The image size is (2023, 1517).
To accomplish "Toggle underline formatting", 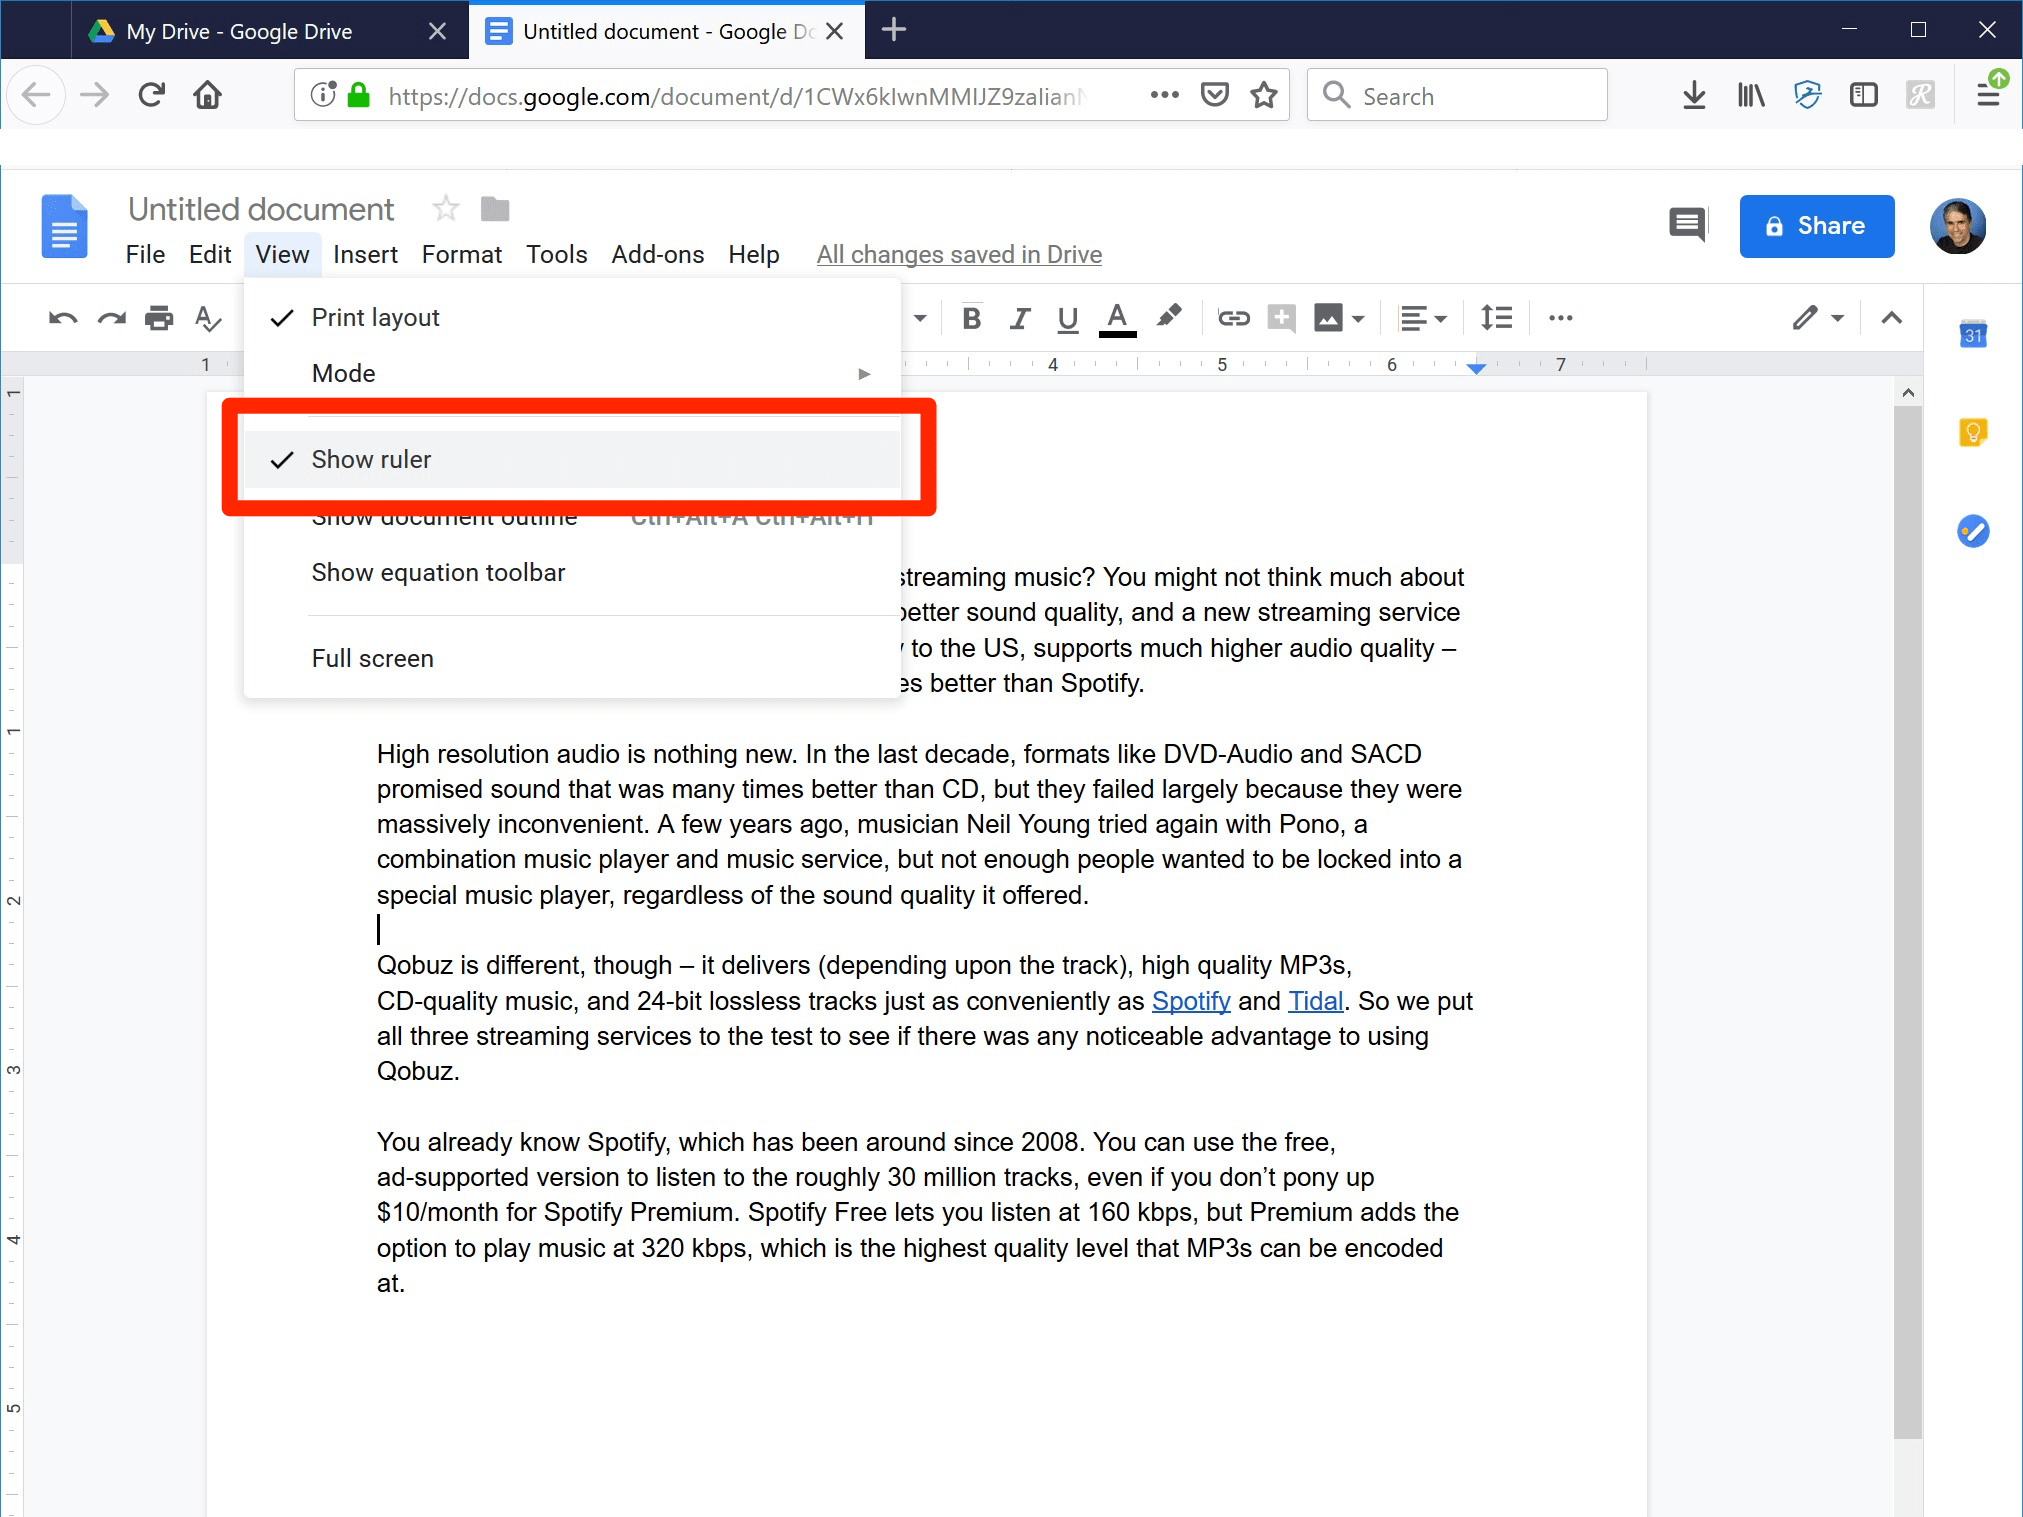I will pos(1067,319).
